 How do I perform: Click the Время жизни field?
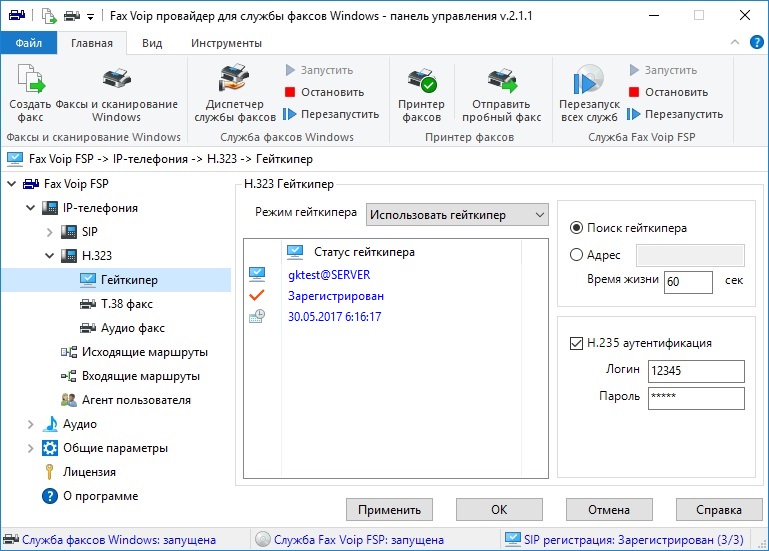click(688, 282)
